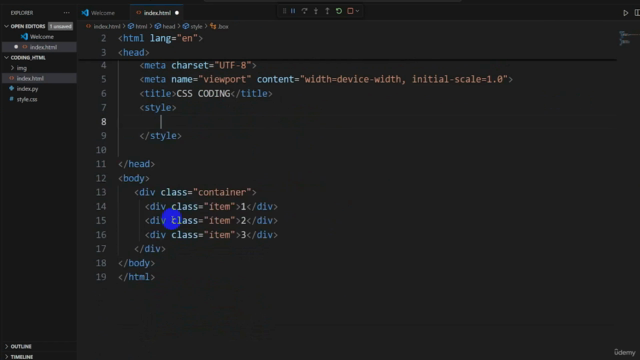
Task: Click the 1 unsaved badge
Action: (60, 26)
